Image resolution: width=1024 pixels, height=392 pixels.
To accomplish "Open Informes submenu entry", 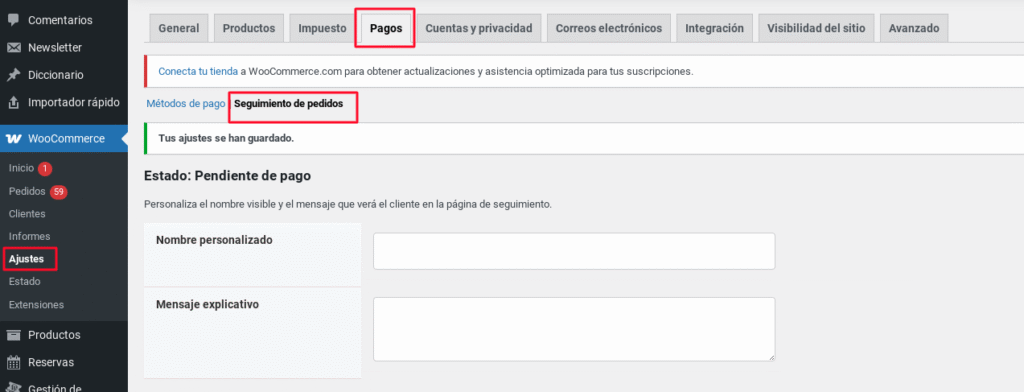I will (x=29, y=237).
